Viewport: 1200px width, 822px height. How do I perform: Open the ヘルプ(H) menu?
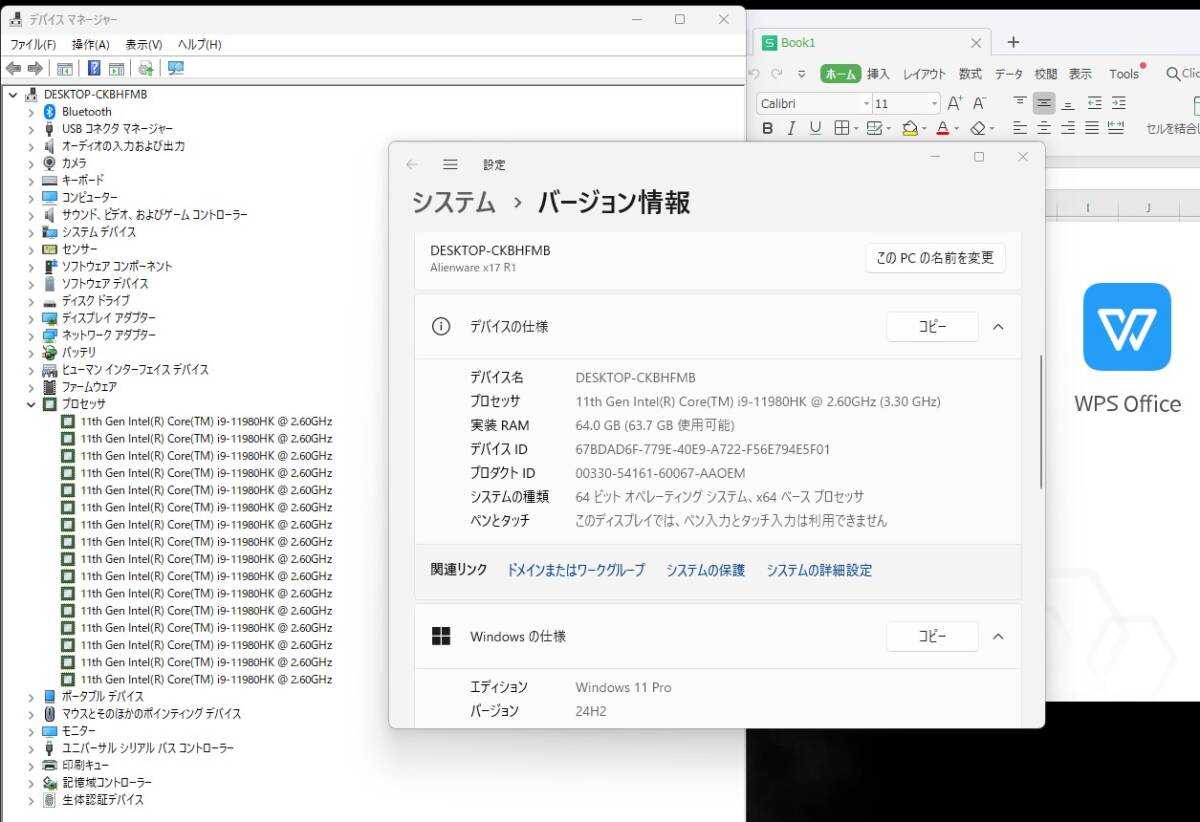(199, 45)
